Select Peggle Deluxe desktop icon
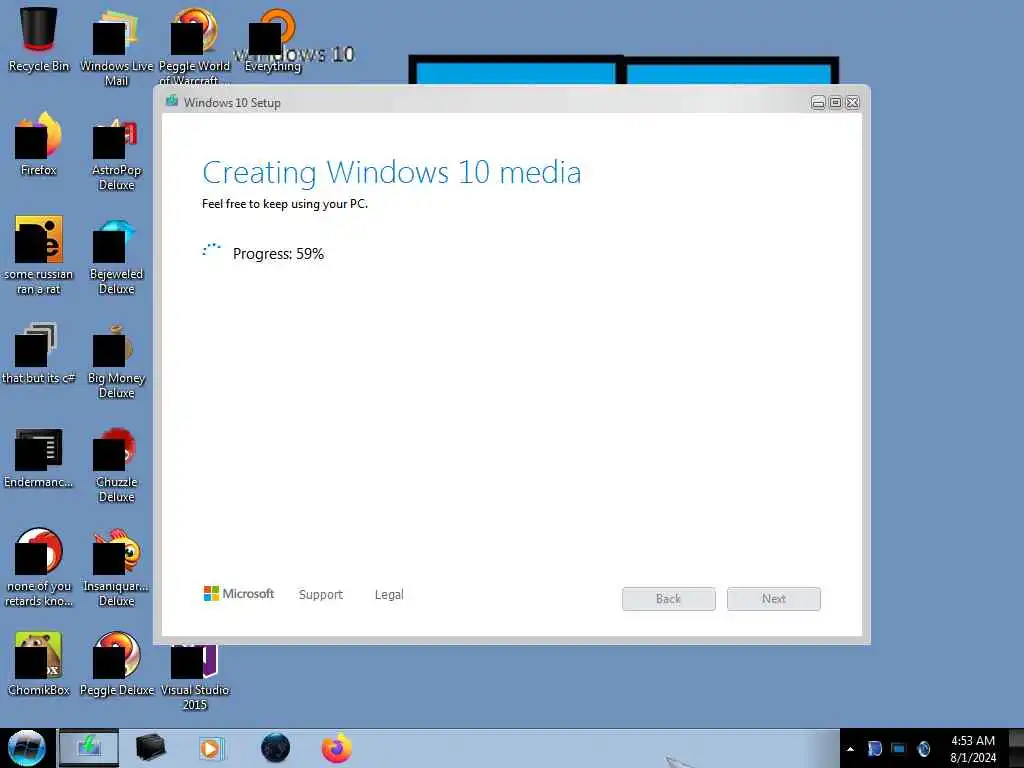This screenshot has width=1024, height=768. [116, 664]
